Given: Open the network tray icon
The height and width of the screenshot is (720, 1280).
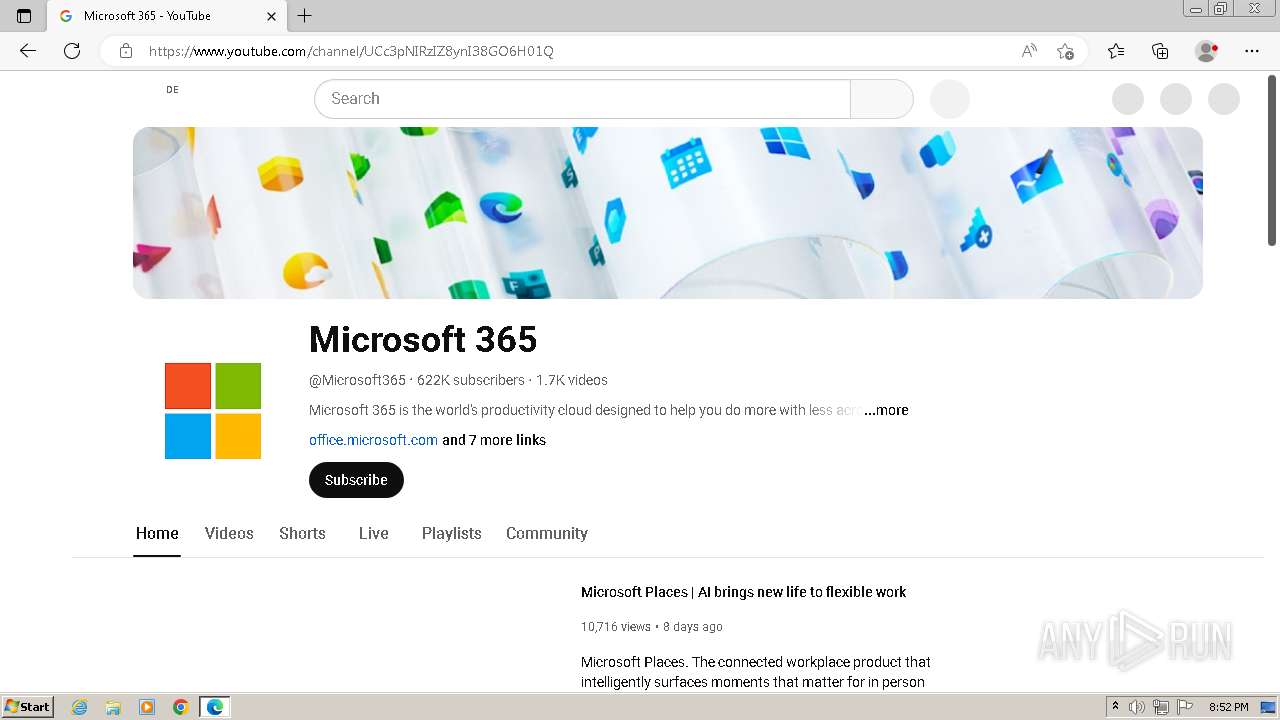Looking at the screenshot, I should coord(1161,707).
